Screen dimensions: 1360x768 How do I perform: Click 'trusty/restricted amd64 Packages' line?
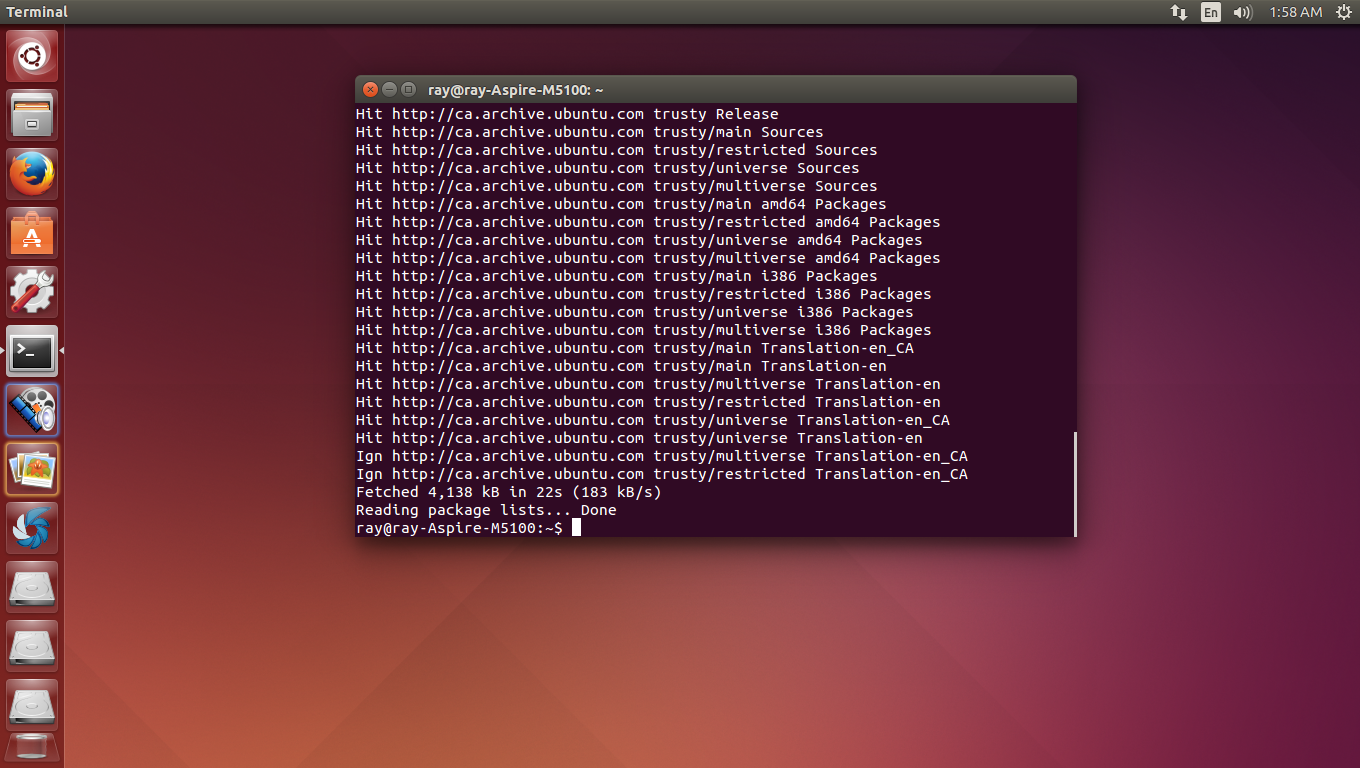648,222
